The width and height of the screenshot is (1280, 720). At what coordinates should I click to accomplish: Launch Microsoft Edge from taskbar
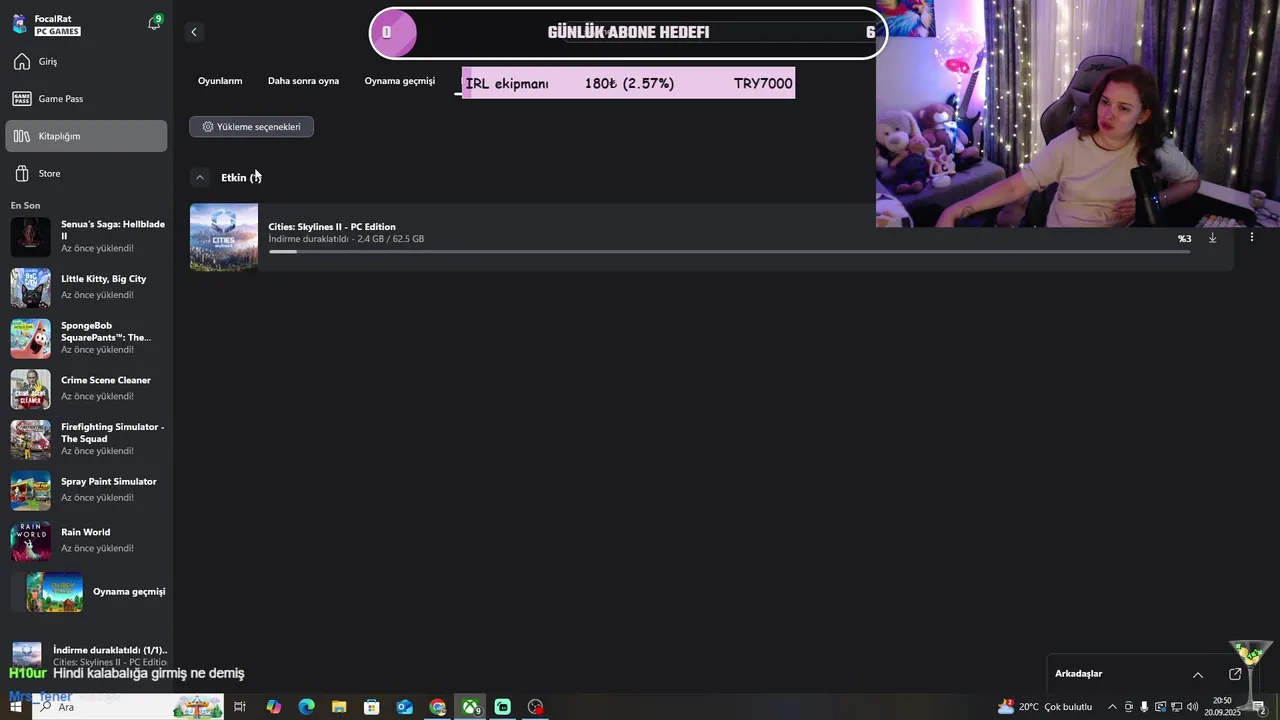[x=307, y=707]
